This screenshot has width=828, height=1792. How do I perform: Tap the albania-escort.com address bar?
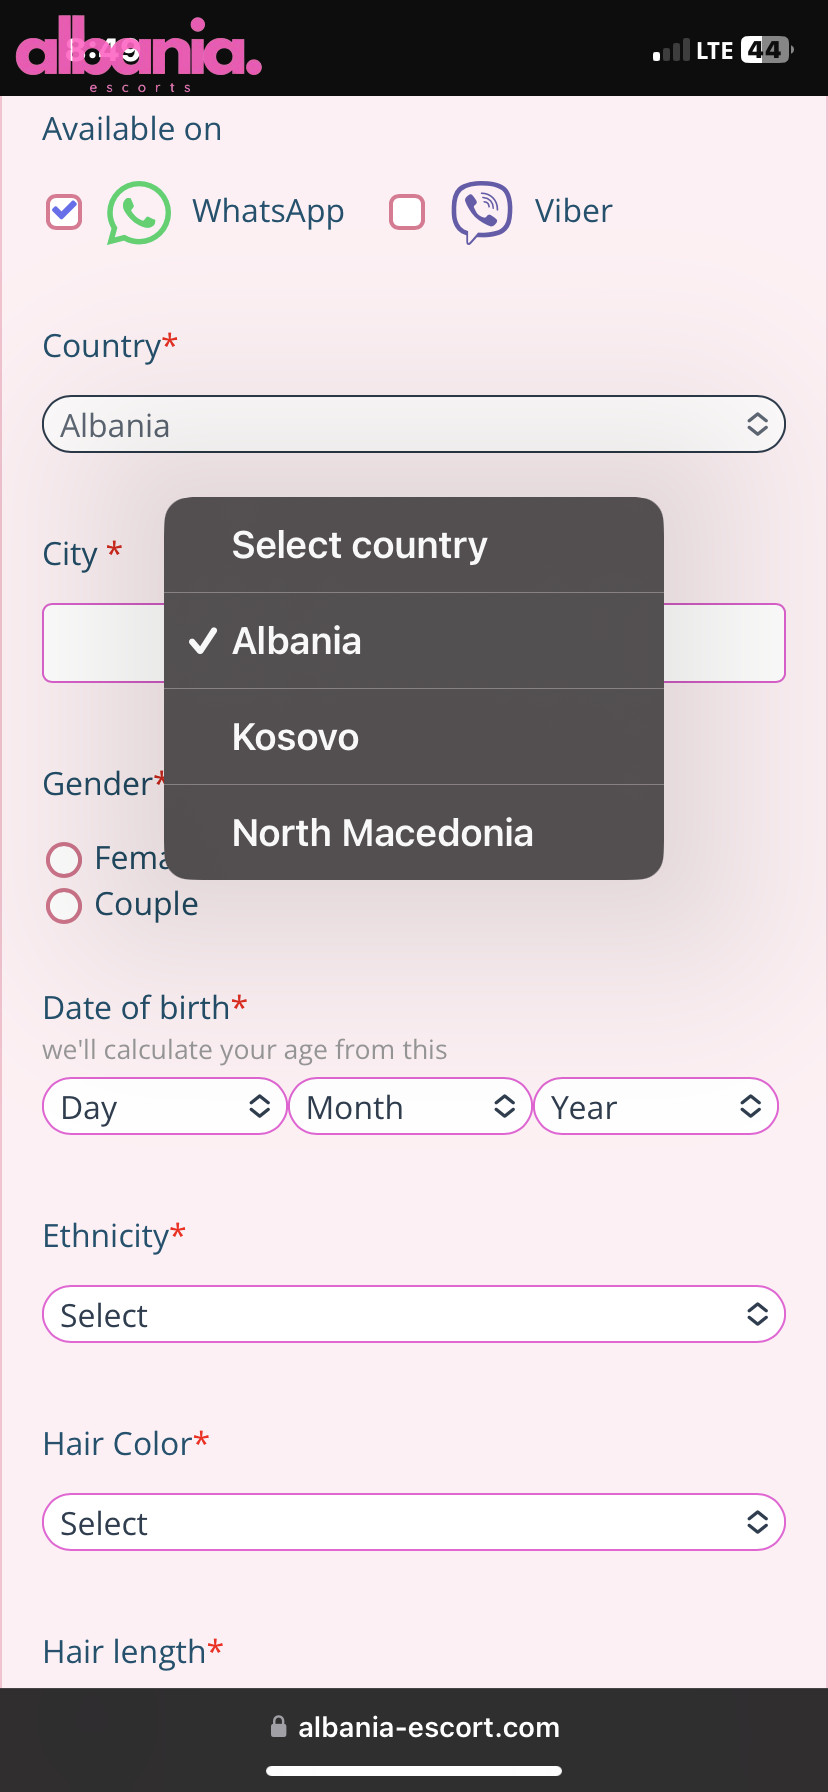414,1727
